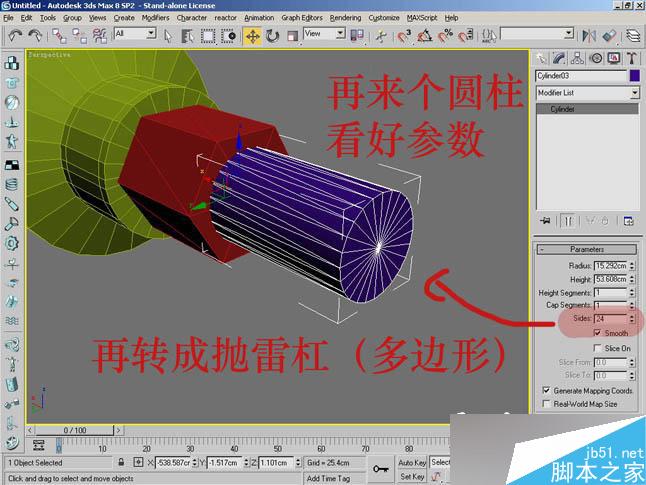646x485 pixels.
Task: Switch to Utilities hammer tab
Action: coord(632,58)
